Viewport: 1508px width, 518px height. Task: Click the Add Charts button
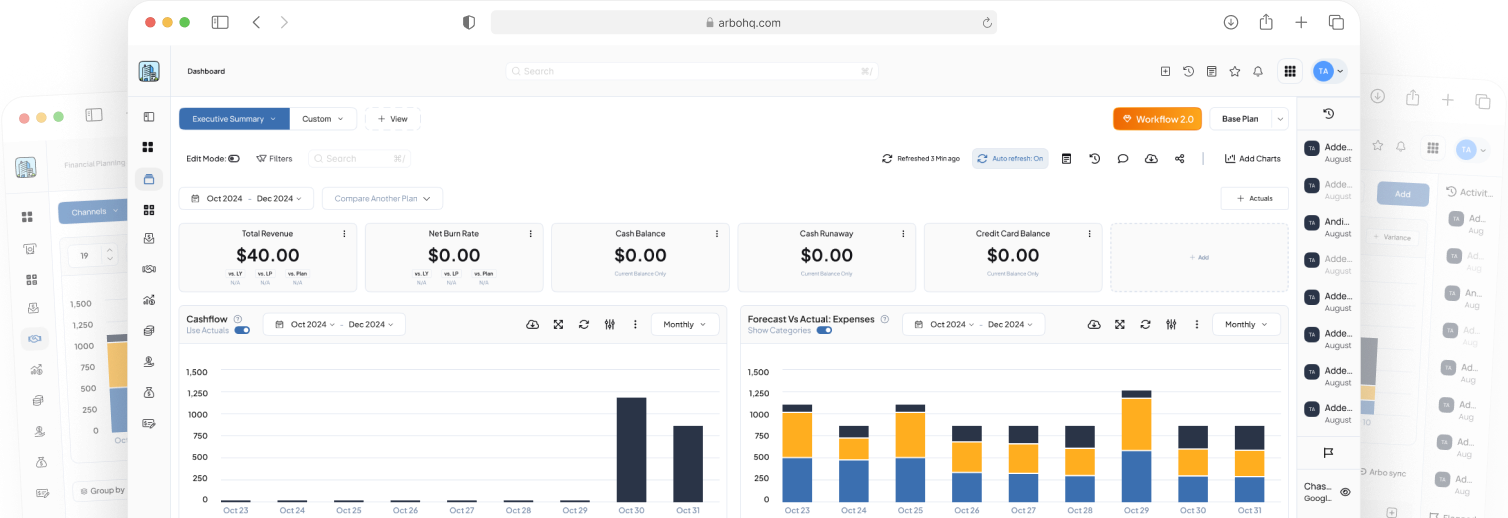pyautogui.click(x=1252, y=158)
